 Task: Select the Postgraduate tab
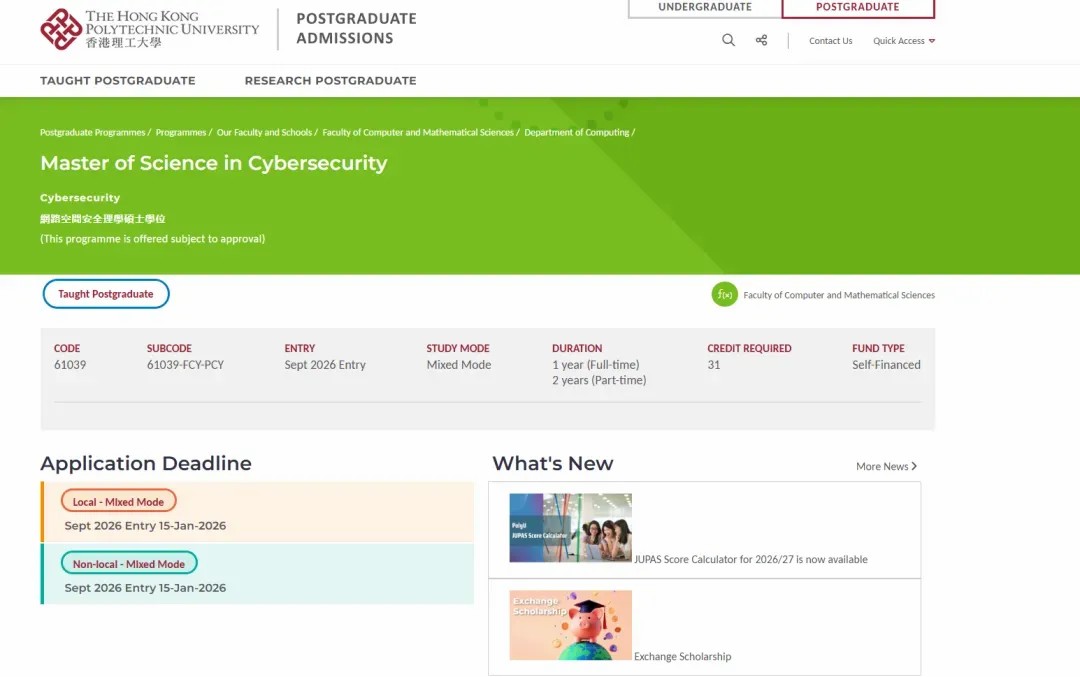pyautogui.click(x=857, y=8)
